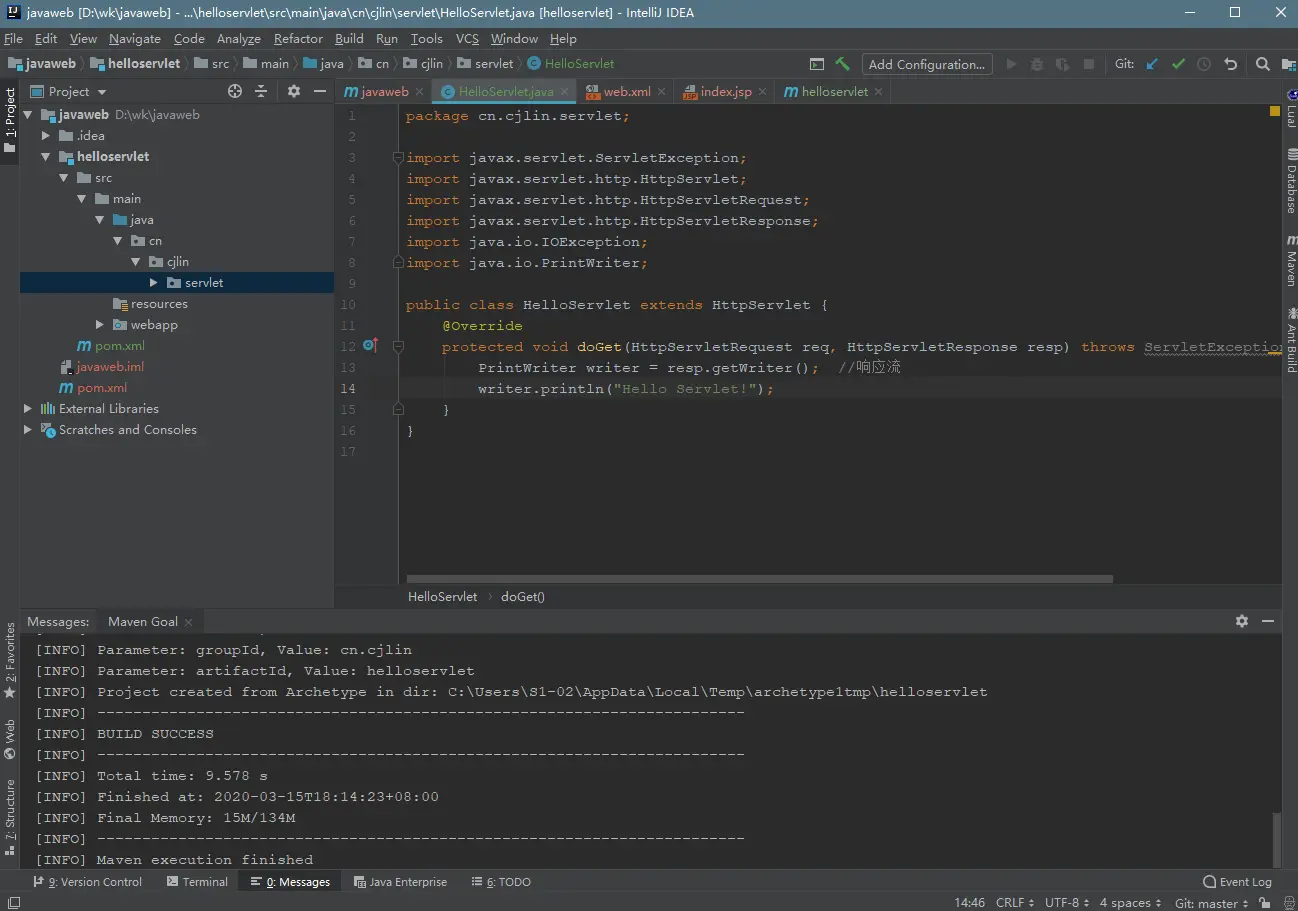Open Search Everywhere magnifier icon
1298x911 pixels.
click(x=1262, y=64)
